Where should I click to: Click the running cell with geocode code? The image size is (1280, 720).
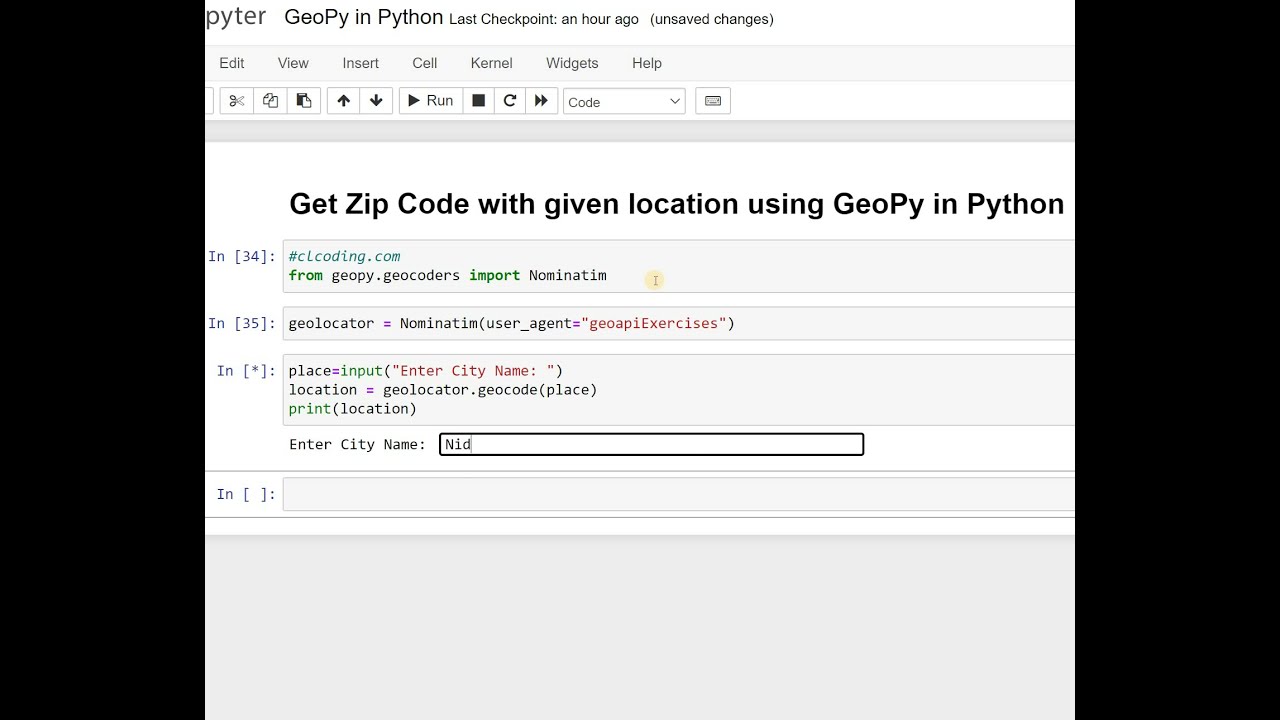(x=679, y=390)
